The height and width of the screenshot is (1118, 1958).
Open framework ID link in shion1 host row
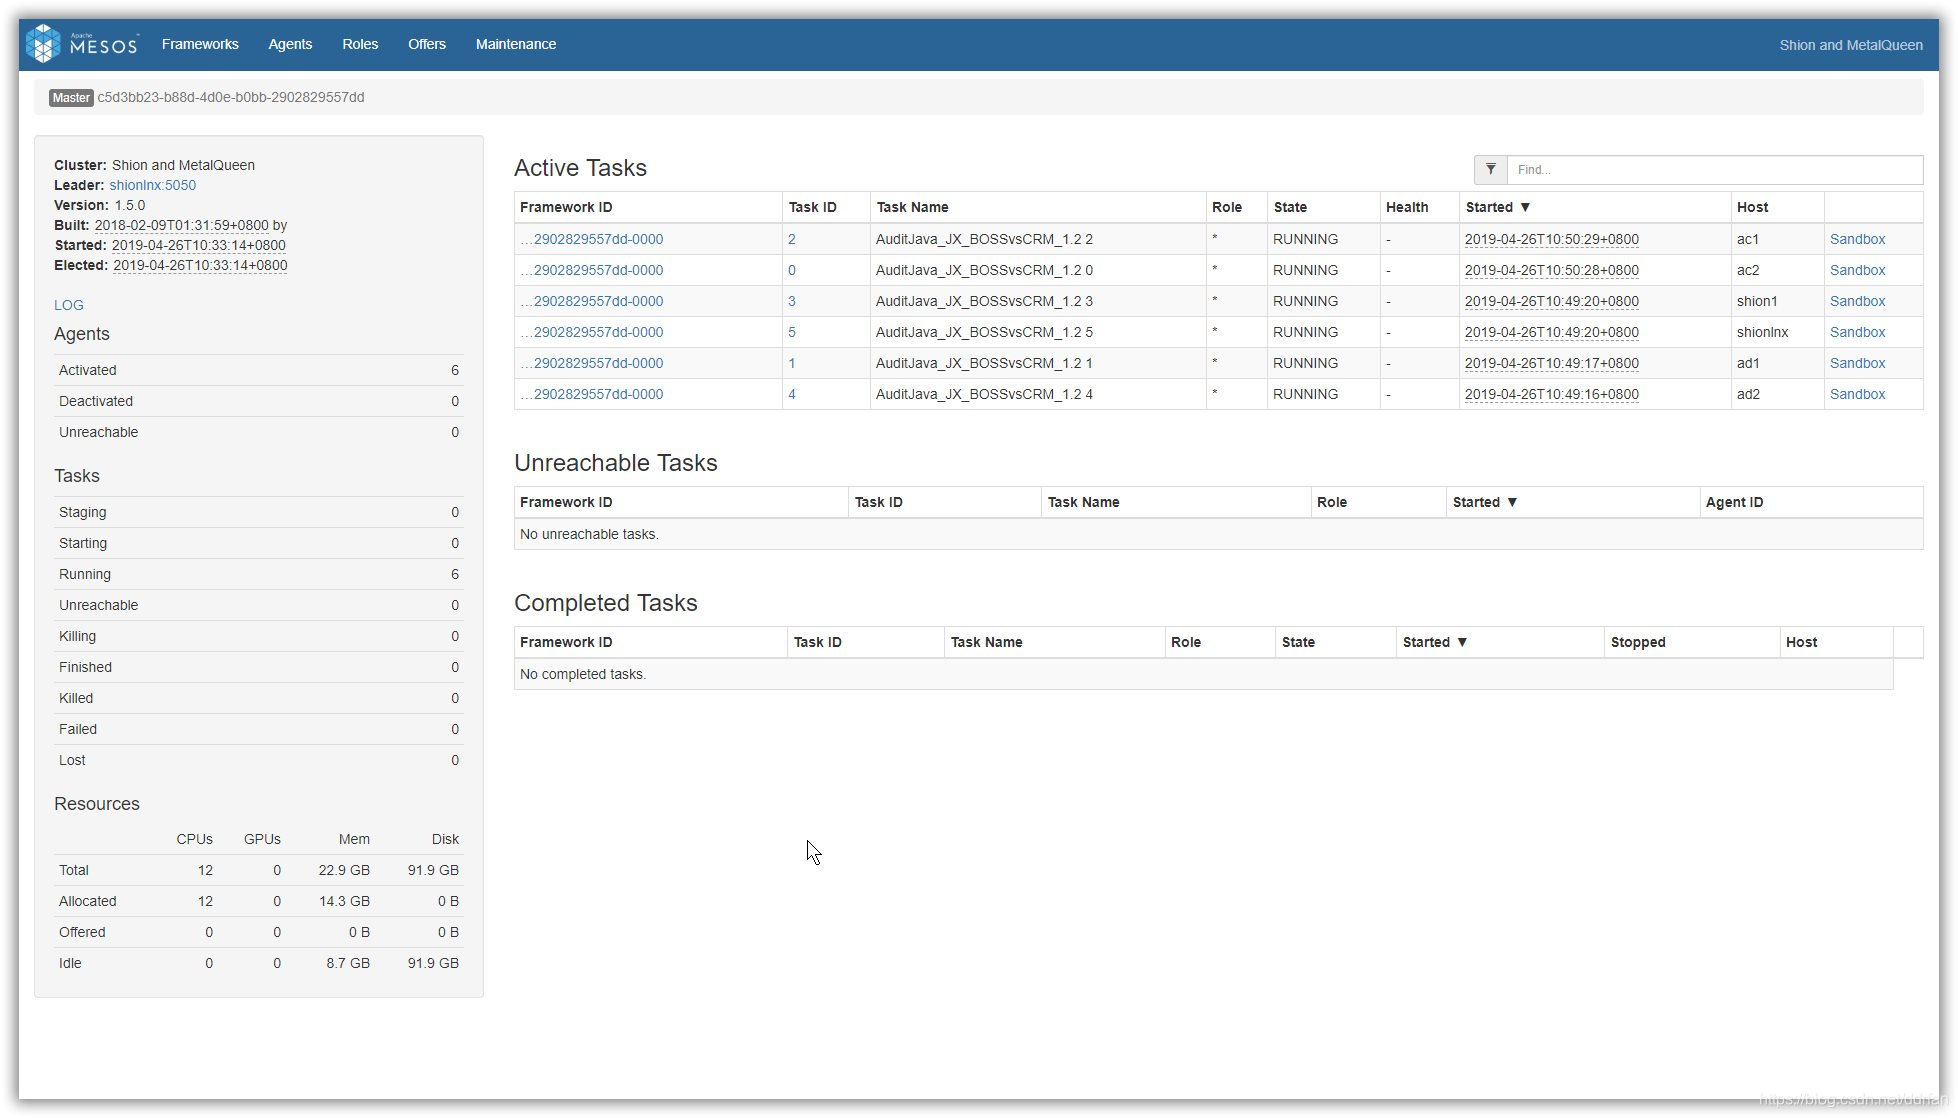point(592,301)
